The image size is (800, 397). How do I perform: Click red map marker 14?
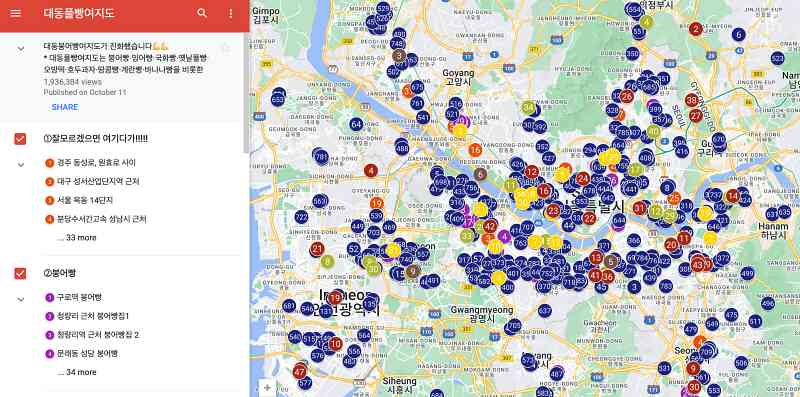pos(733,195)
